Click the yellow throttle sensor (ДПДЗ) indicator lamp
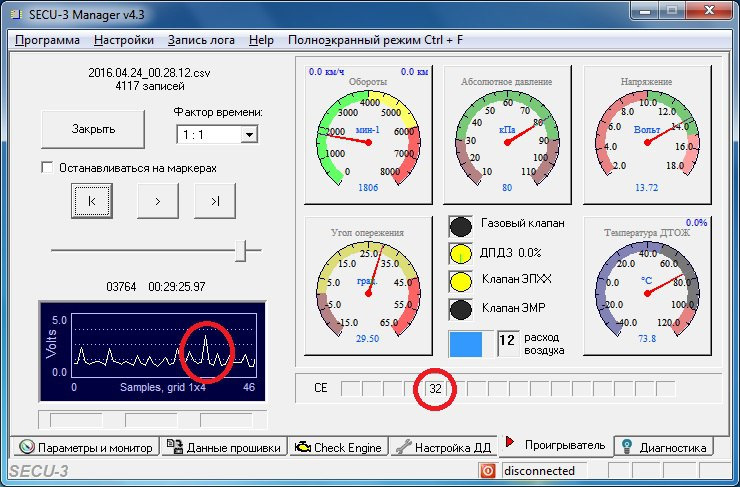 461,254
